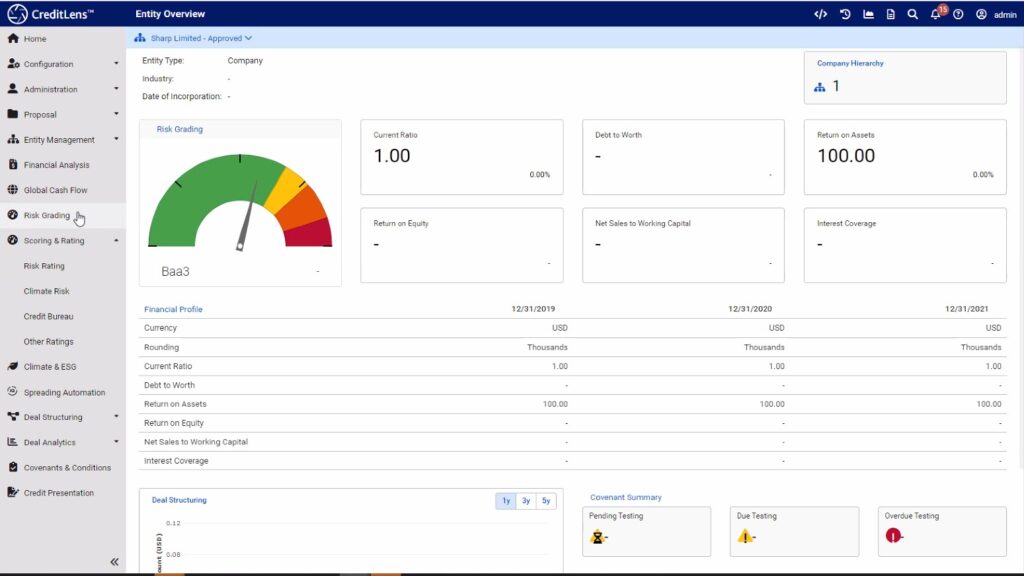Open the admin user profile
This screenshot has height=576, width=1024.
pos(996,15)
